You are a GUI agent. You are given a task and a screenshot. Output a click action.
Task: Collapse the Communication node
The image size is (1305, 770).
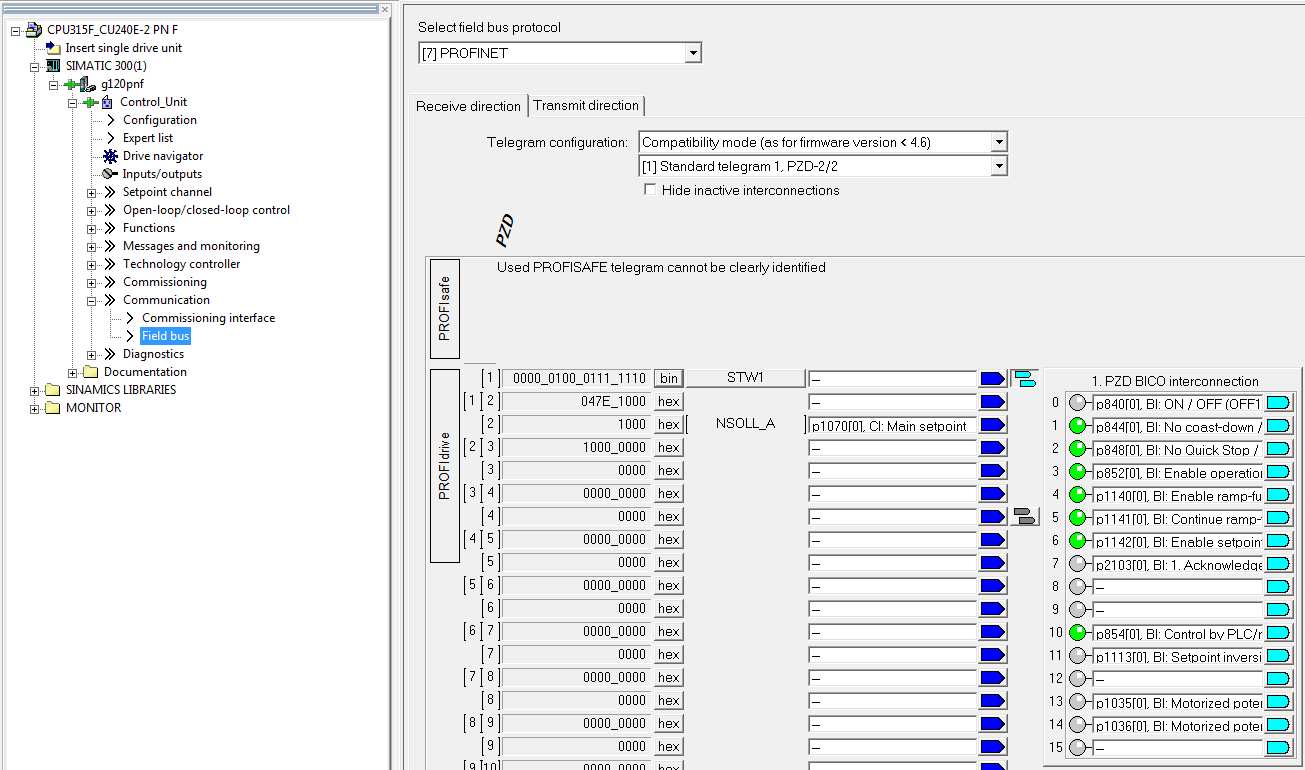pos(91,300)
